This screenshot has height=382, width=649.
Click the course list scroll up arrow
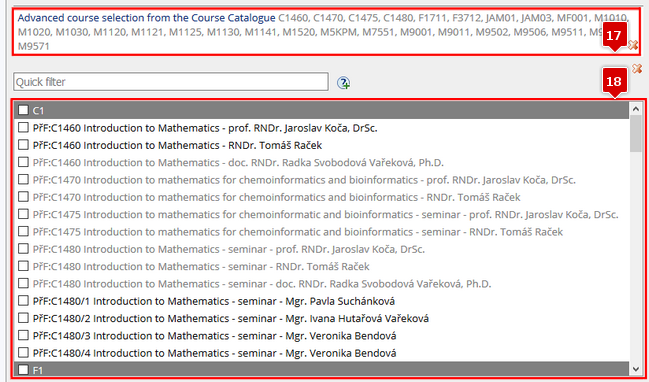click(636, 109)
